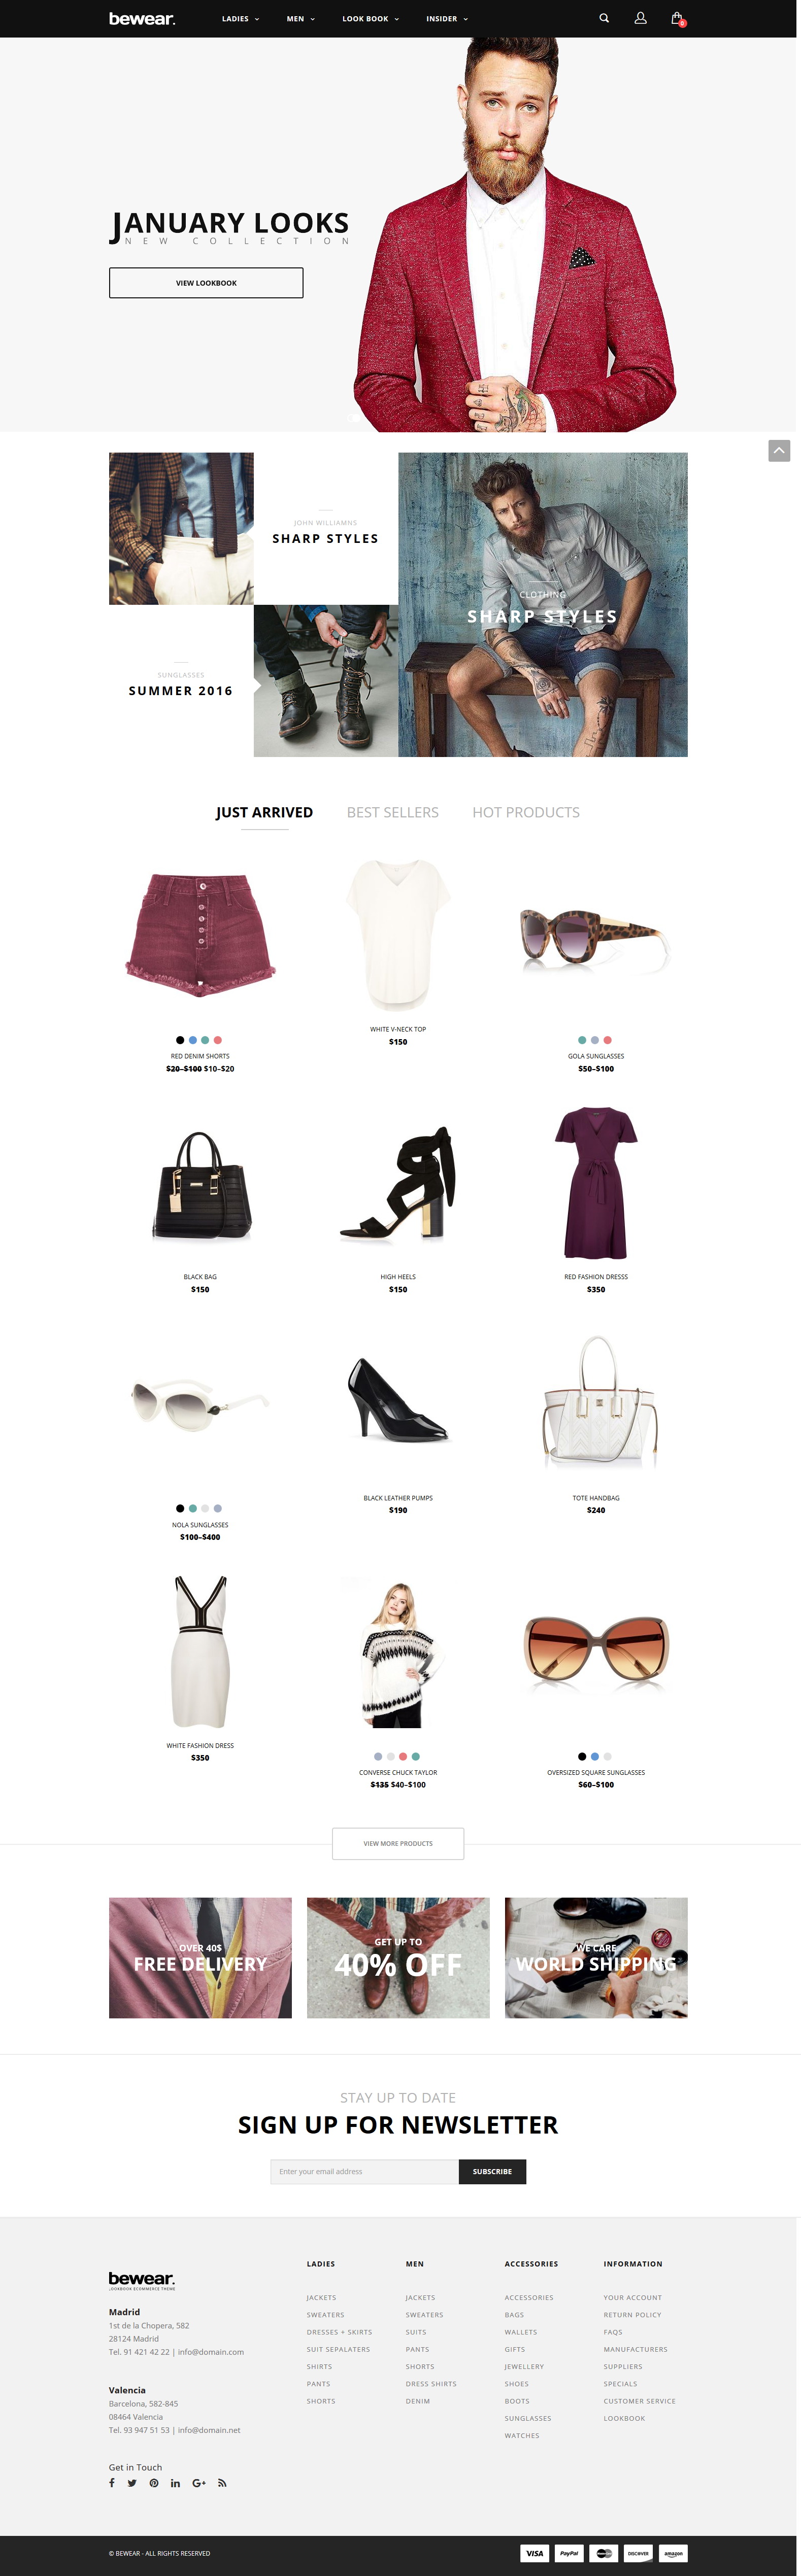The width and height of the screenshot is (801, 2576).
Task: Switch to the Hot Products tab
Action: pyautogui.click(x=526, y=812)
